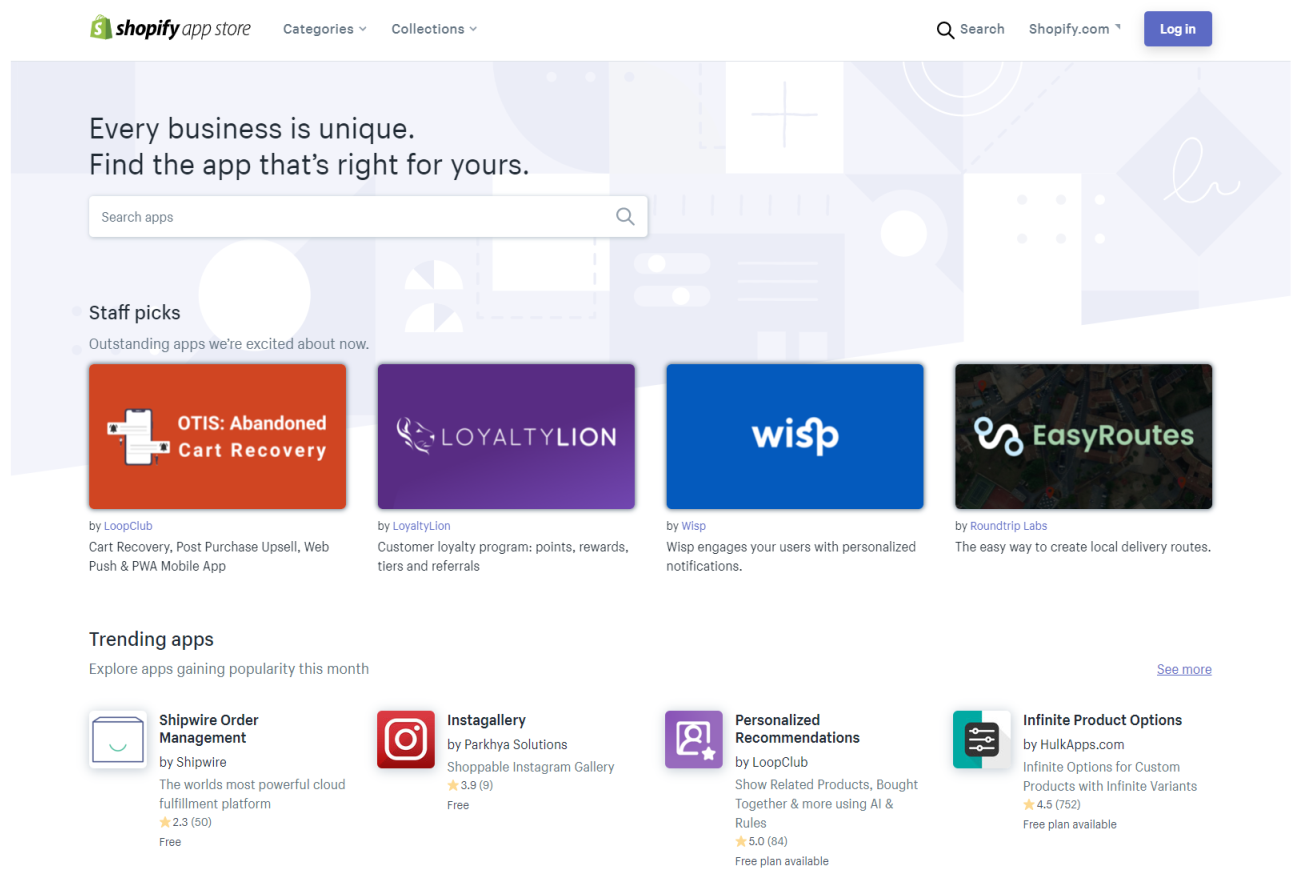Open the Instagallery app icon
This screenshot has width=1300, height=886.
pyautogui.click(x=406, y=739)
